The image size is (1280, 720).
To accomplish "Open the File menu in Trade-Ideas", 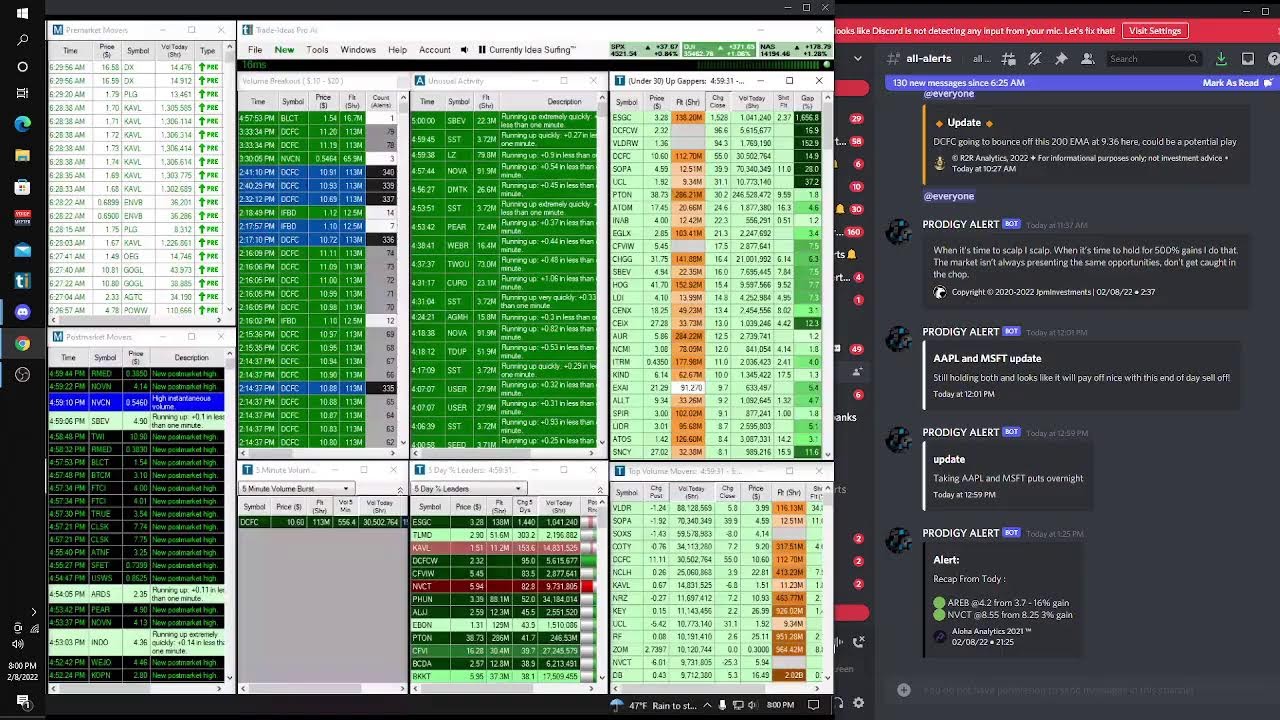I will 255,50.
